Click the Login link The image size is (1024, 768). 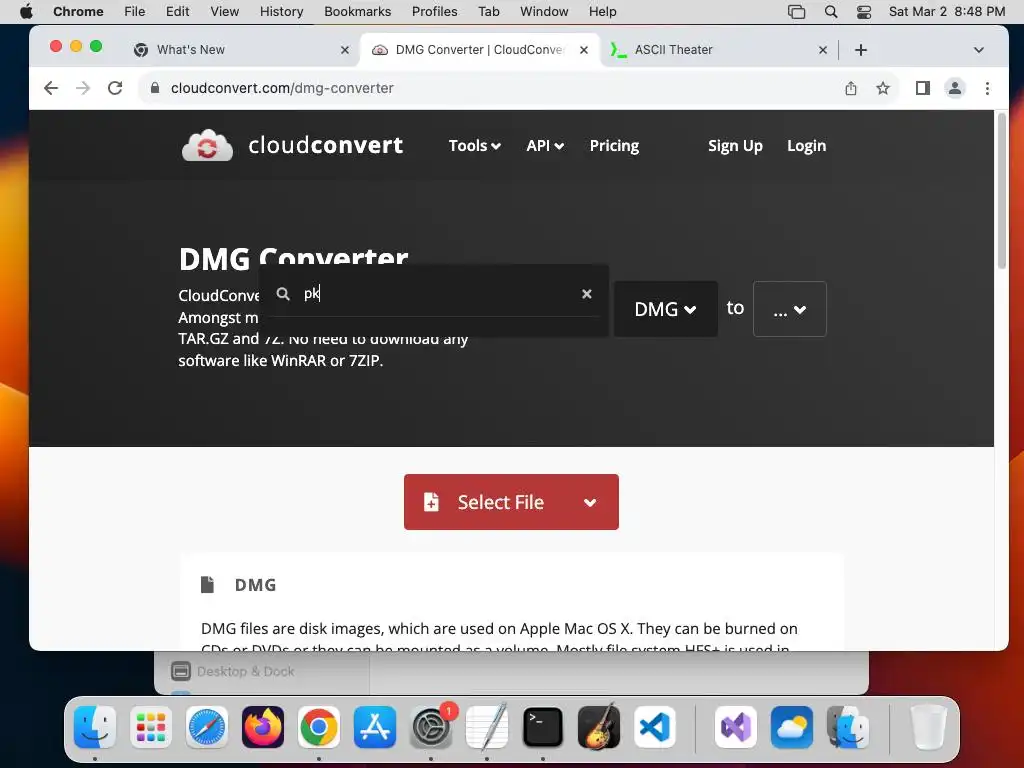point(807,146)
